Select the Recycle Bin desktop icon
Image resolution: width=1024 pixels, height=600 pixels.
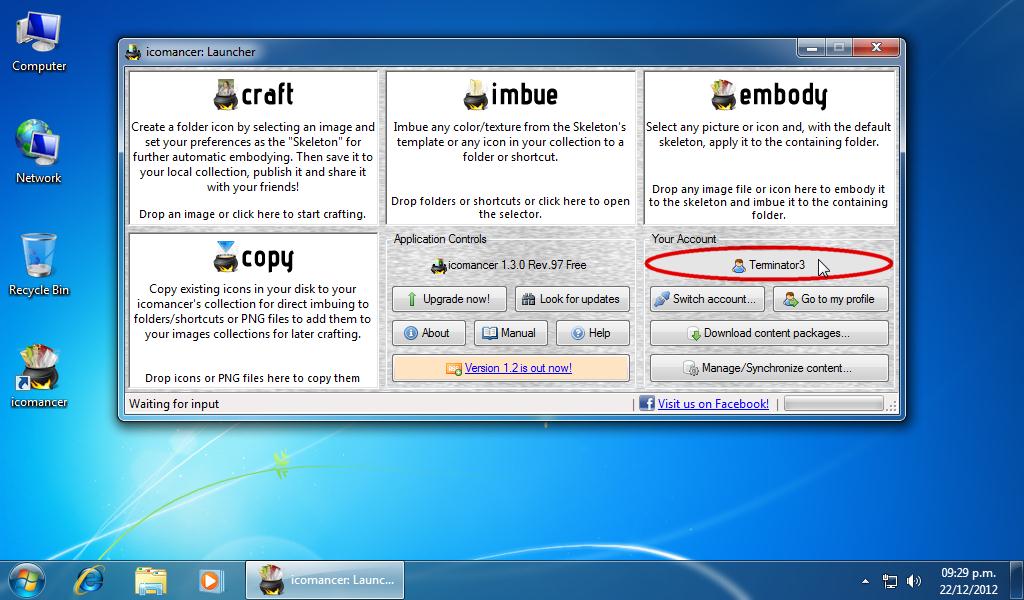click(39, 265)
